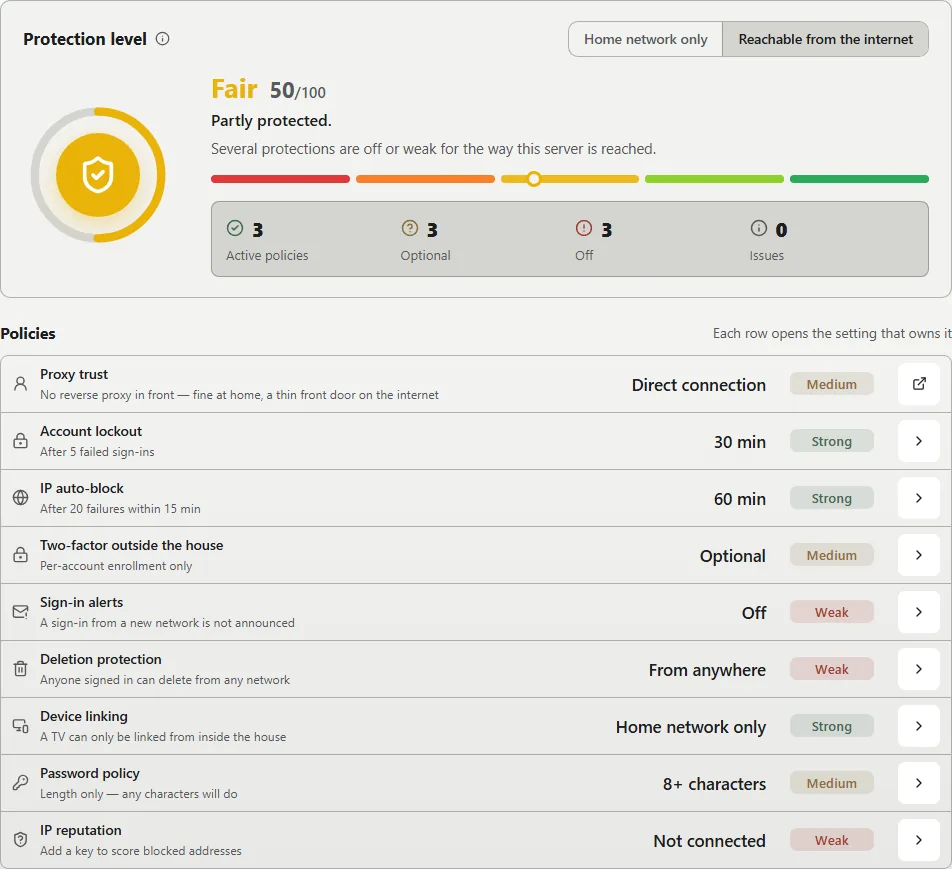Click the Optional value in Two-factor row
Screen dimensions: 952x869
(732, 556)
